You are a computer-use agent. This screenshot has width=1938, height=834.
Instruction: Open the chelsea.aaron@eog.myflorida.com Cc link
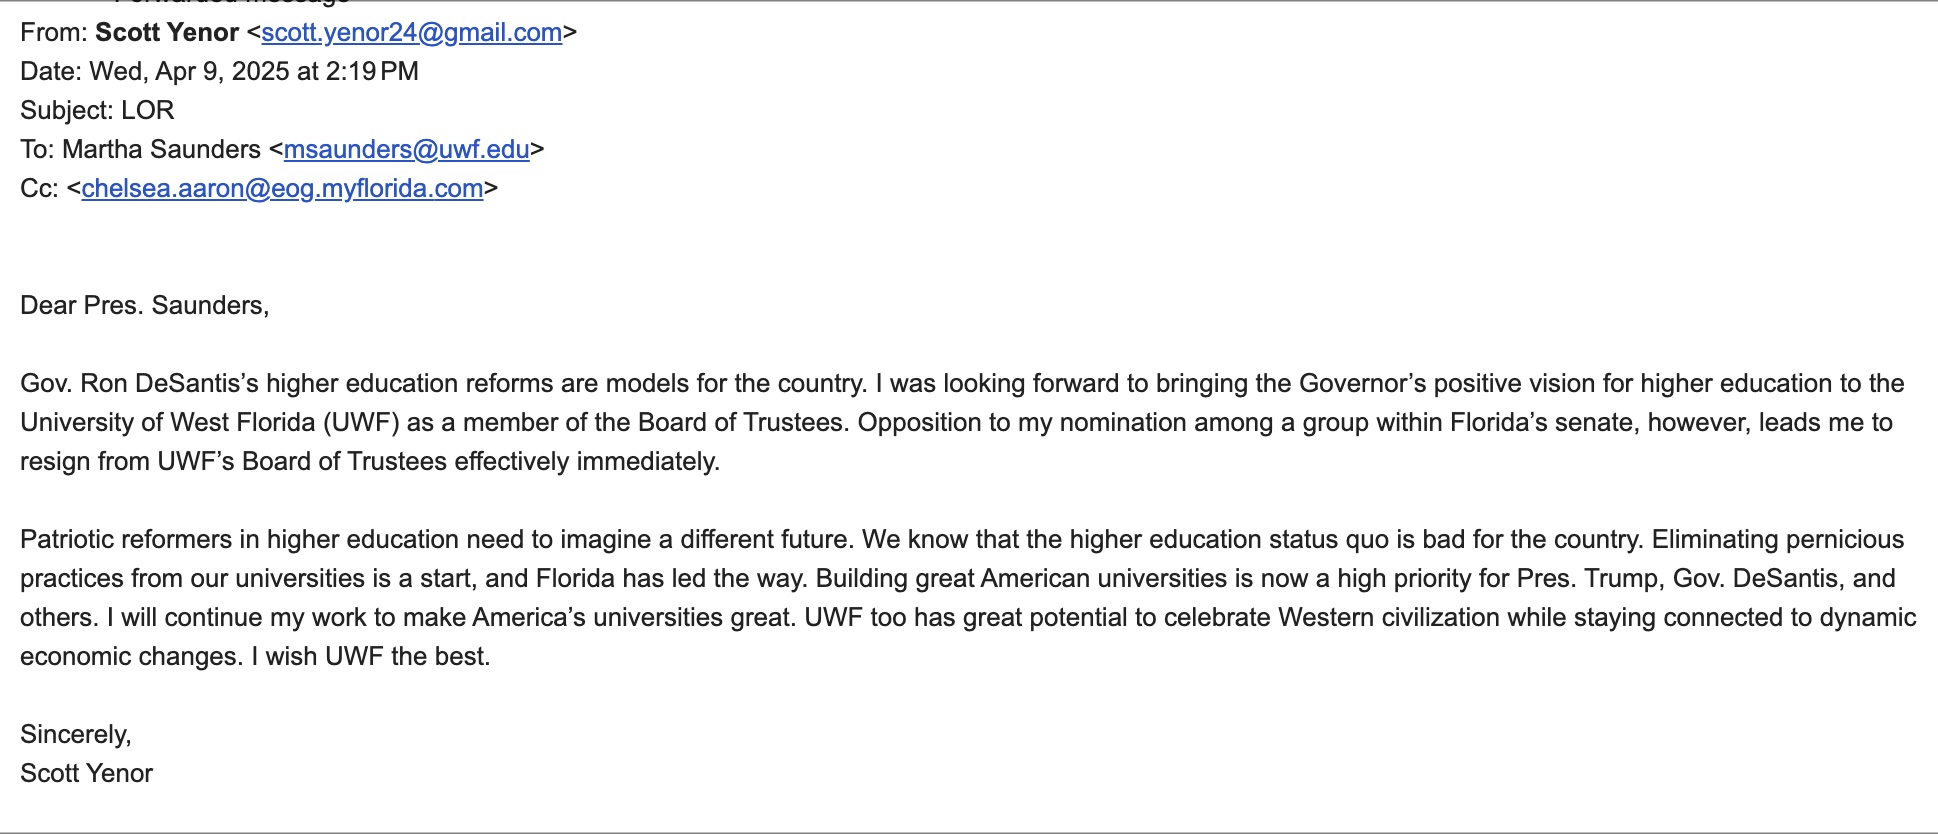(x=282, y=189)
